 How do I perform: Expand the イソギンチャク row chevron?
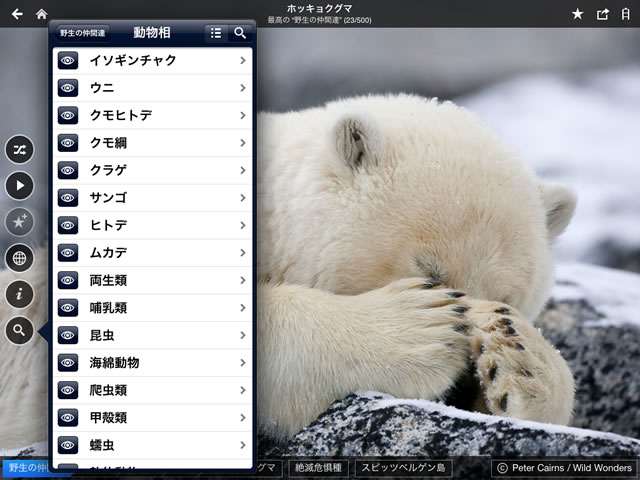click(x=243, y=60)
